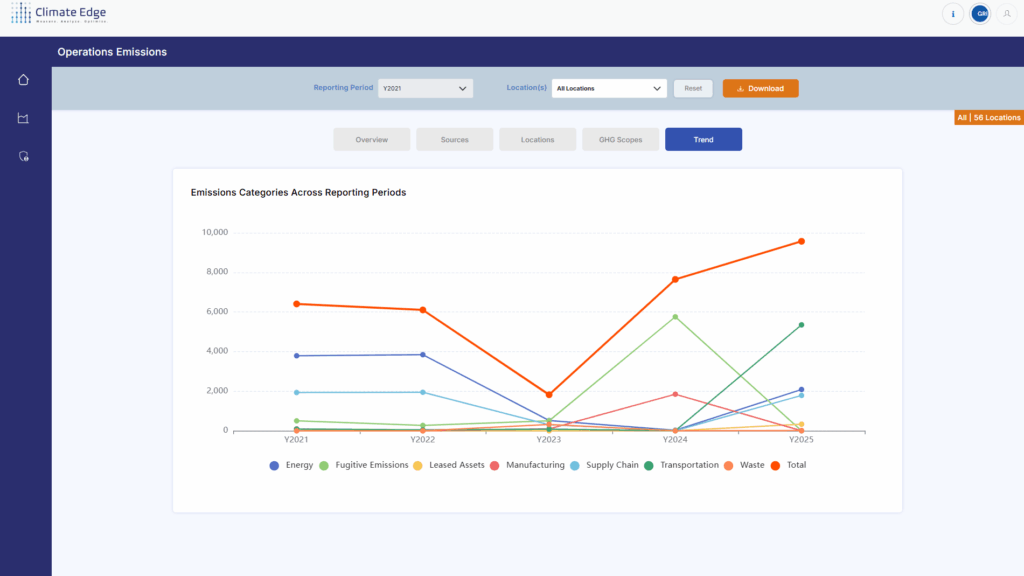The height and width of the screenshot is (576, 1024).
Task: Click the orange Download button
Action: 760,88
